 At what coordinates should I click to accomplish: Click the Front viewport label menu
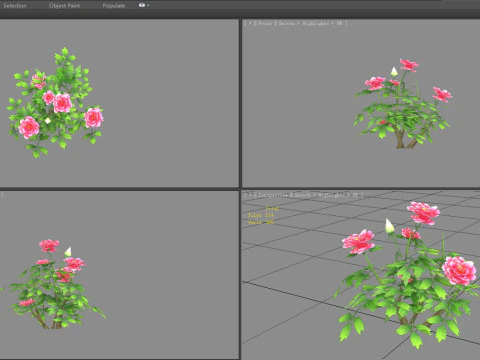(x=265, y=23)
